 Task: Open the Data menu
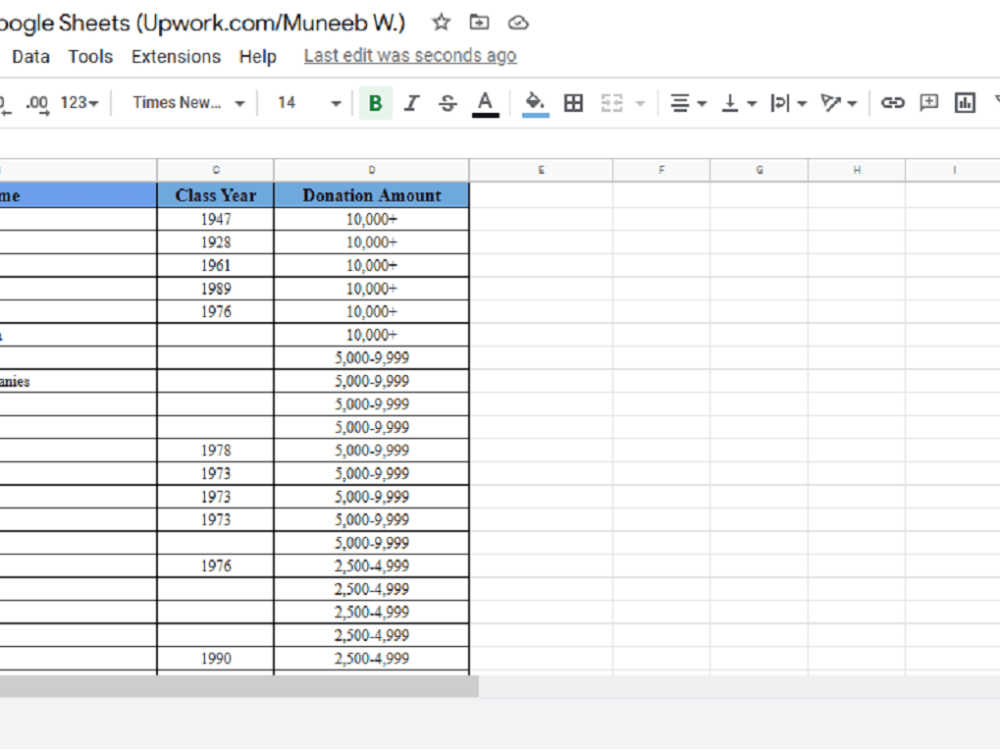(x=30, y=57)
